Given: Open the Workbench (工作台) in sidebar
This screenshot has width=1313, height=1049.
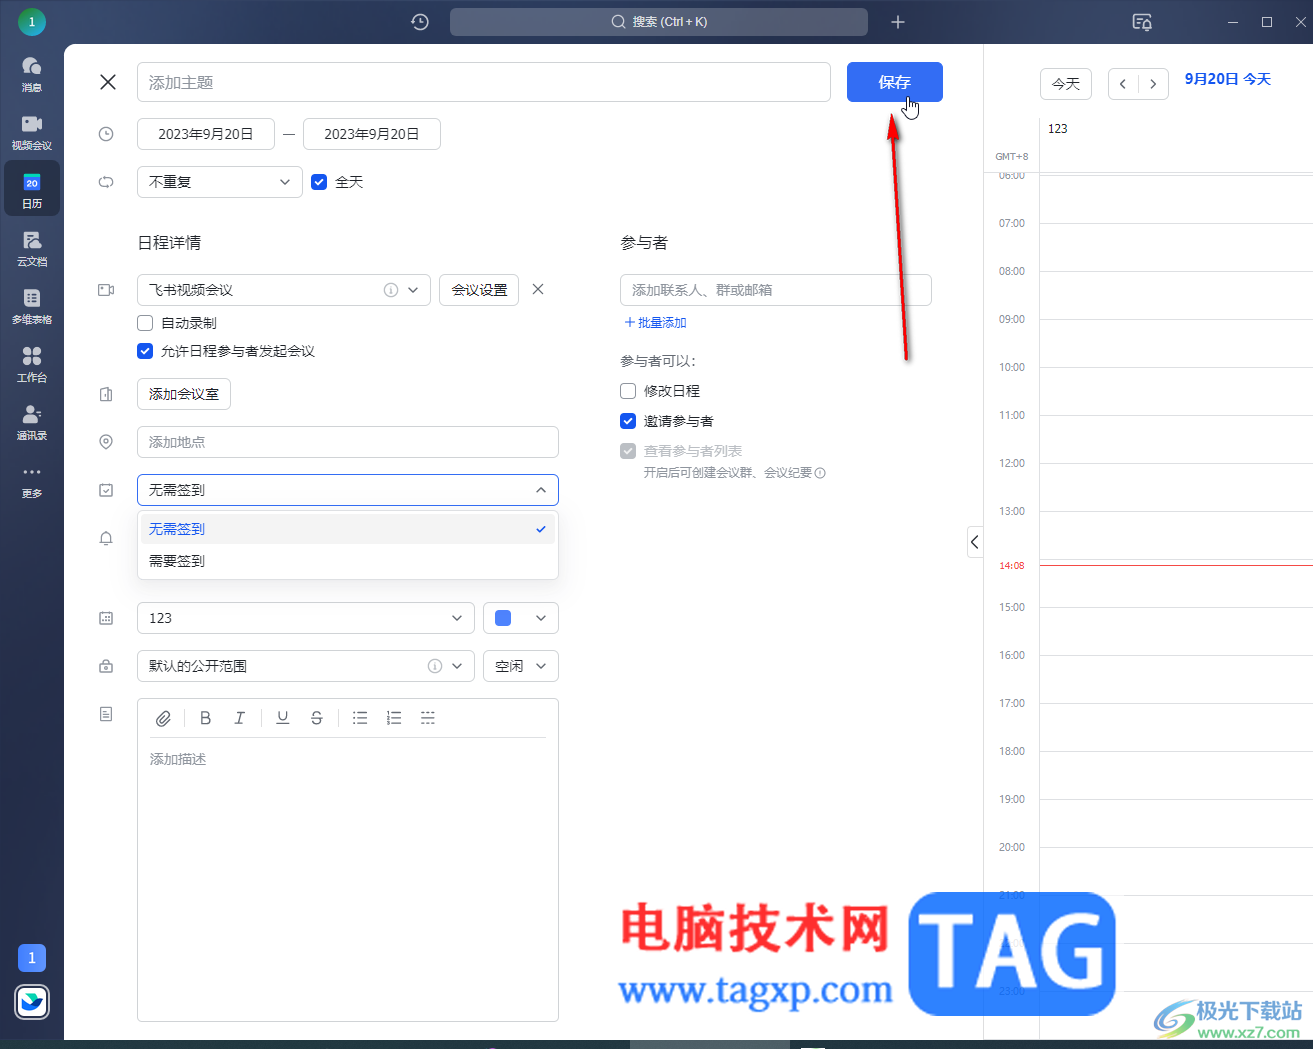Looking at the screenshot, I should click(x=32, y=364).
